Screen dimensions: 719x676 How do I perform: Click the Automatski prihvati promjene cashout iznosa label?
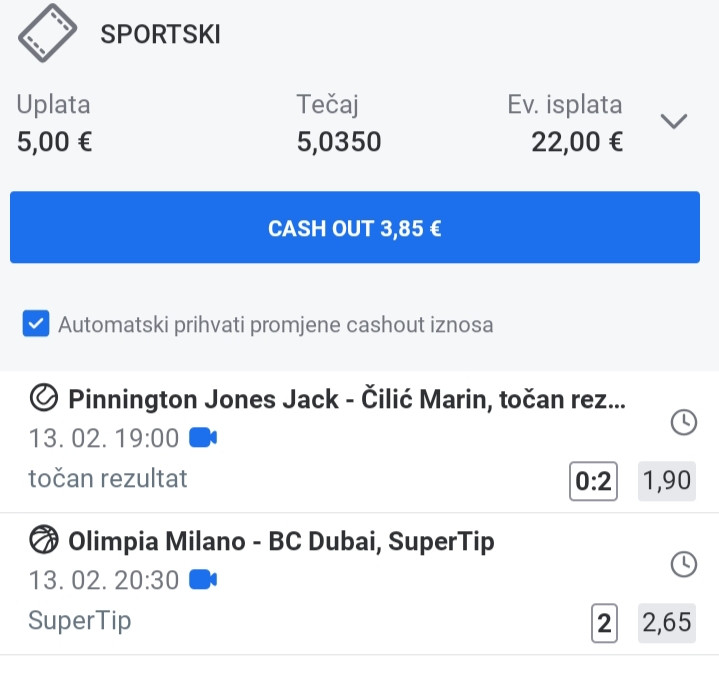(x=276, y=325)
